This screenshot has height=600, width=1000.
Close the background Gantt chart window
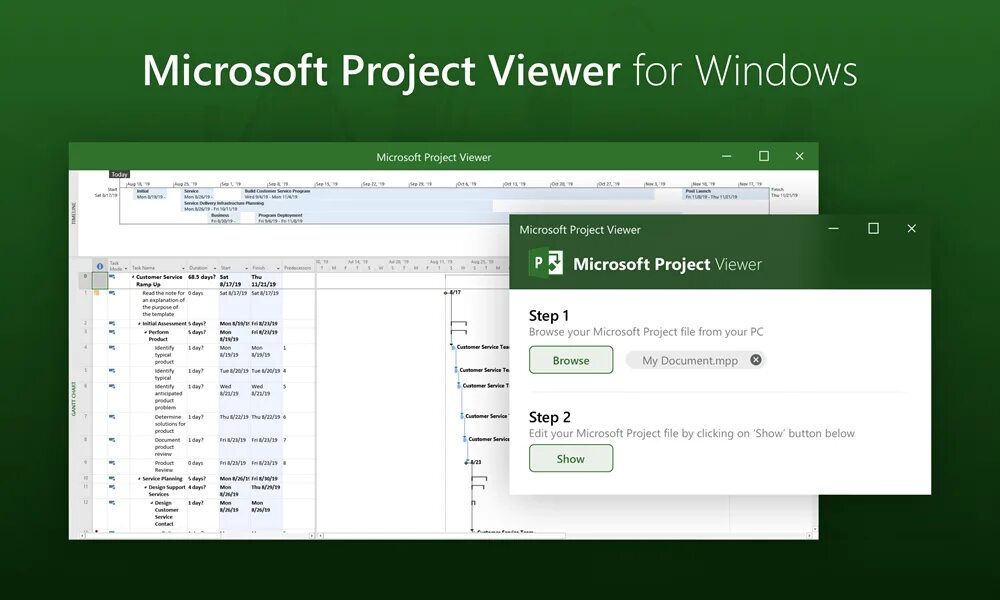[799, 156]
